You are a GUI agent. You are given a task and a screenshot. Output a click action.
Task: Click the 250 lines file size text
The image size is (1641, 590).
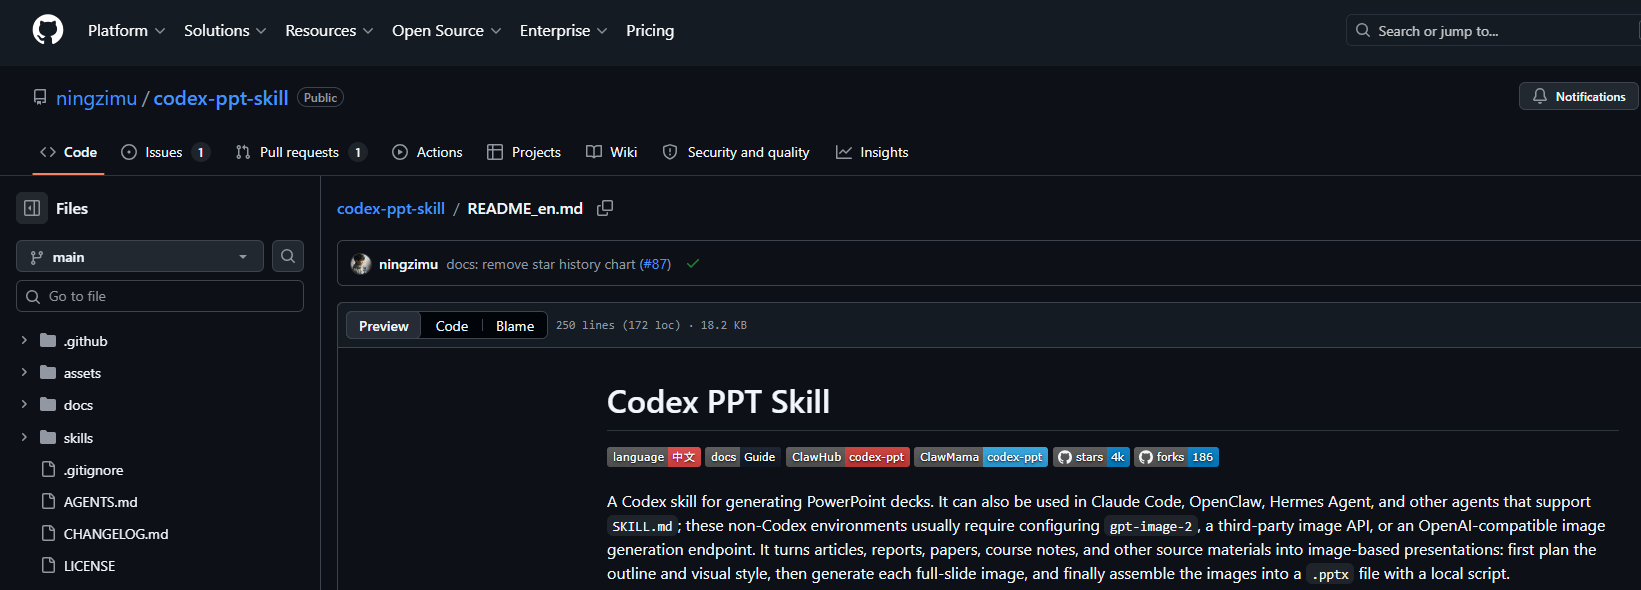click(x=651, y=325)
